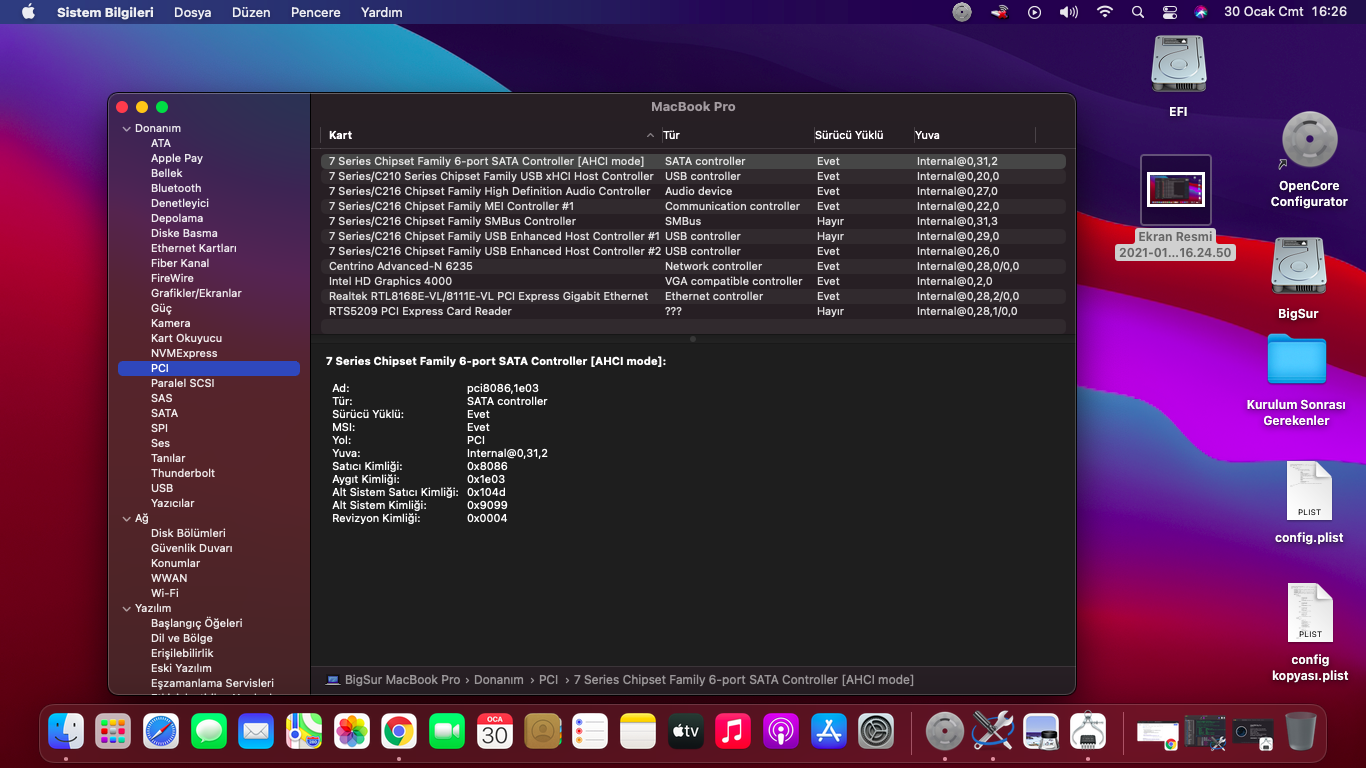Open the App Store dock icon
The height and width of the screenshot is (768, 1366).
(829, 732)
